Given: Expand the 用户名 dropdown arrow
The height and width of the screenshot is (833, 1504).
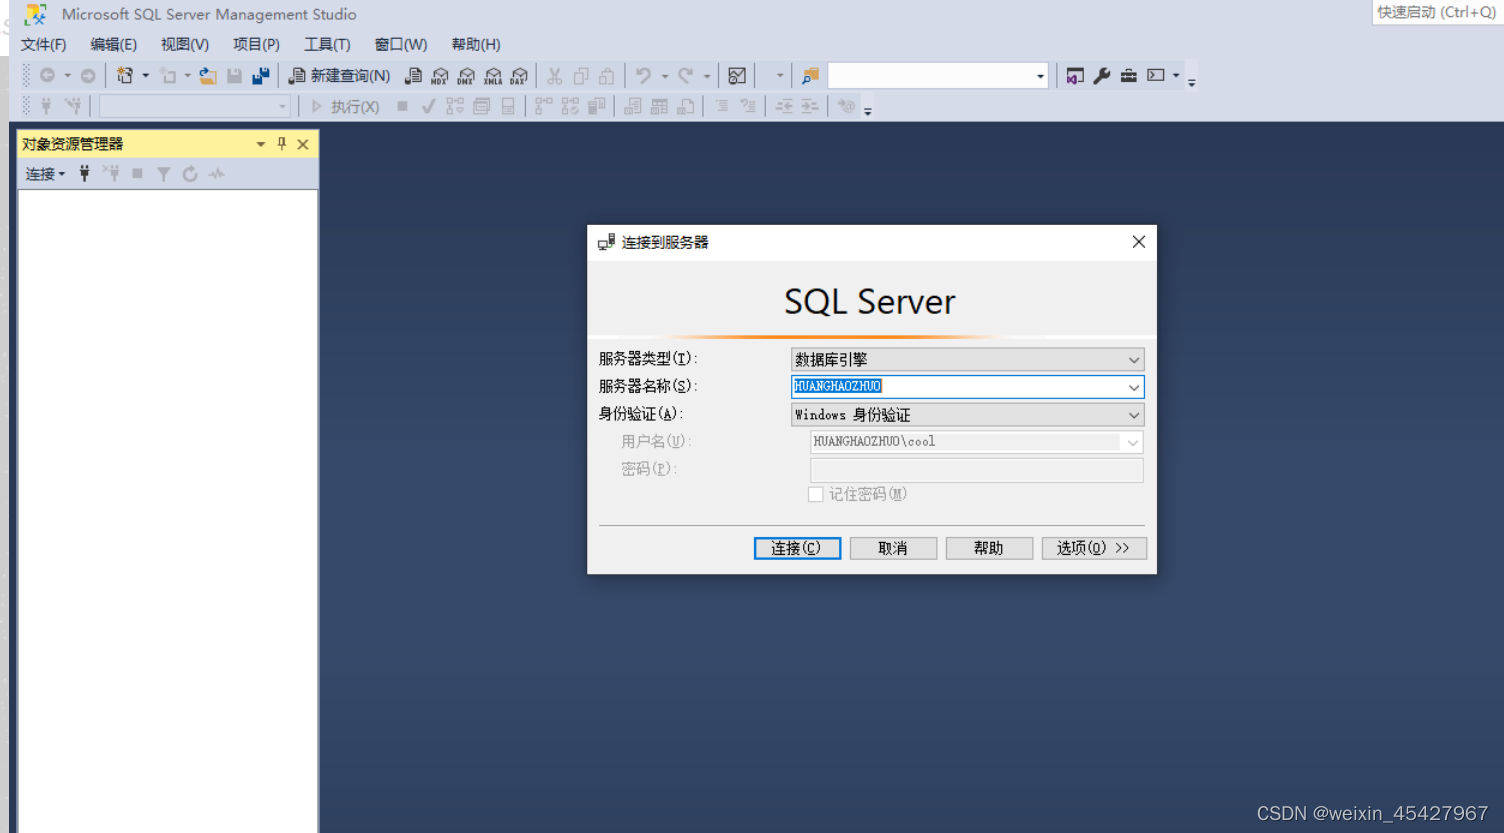Looking at the screenshot, I should pos(1133,442).
